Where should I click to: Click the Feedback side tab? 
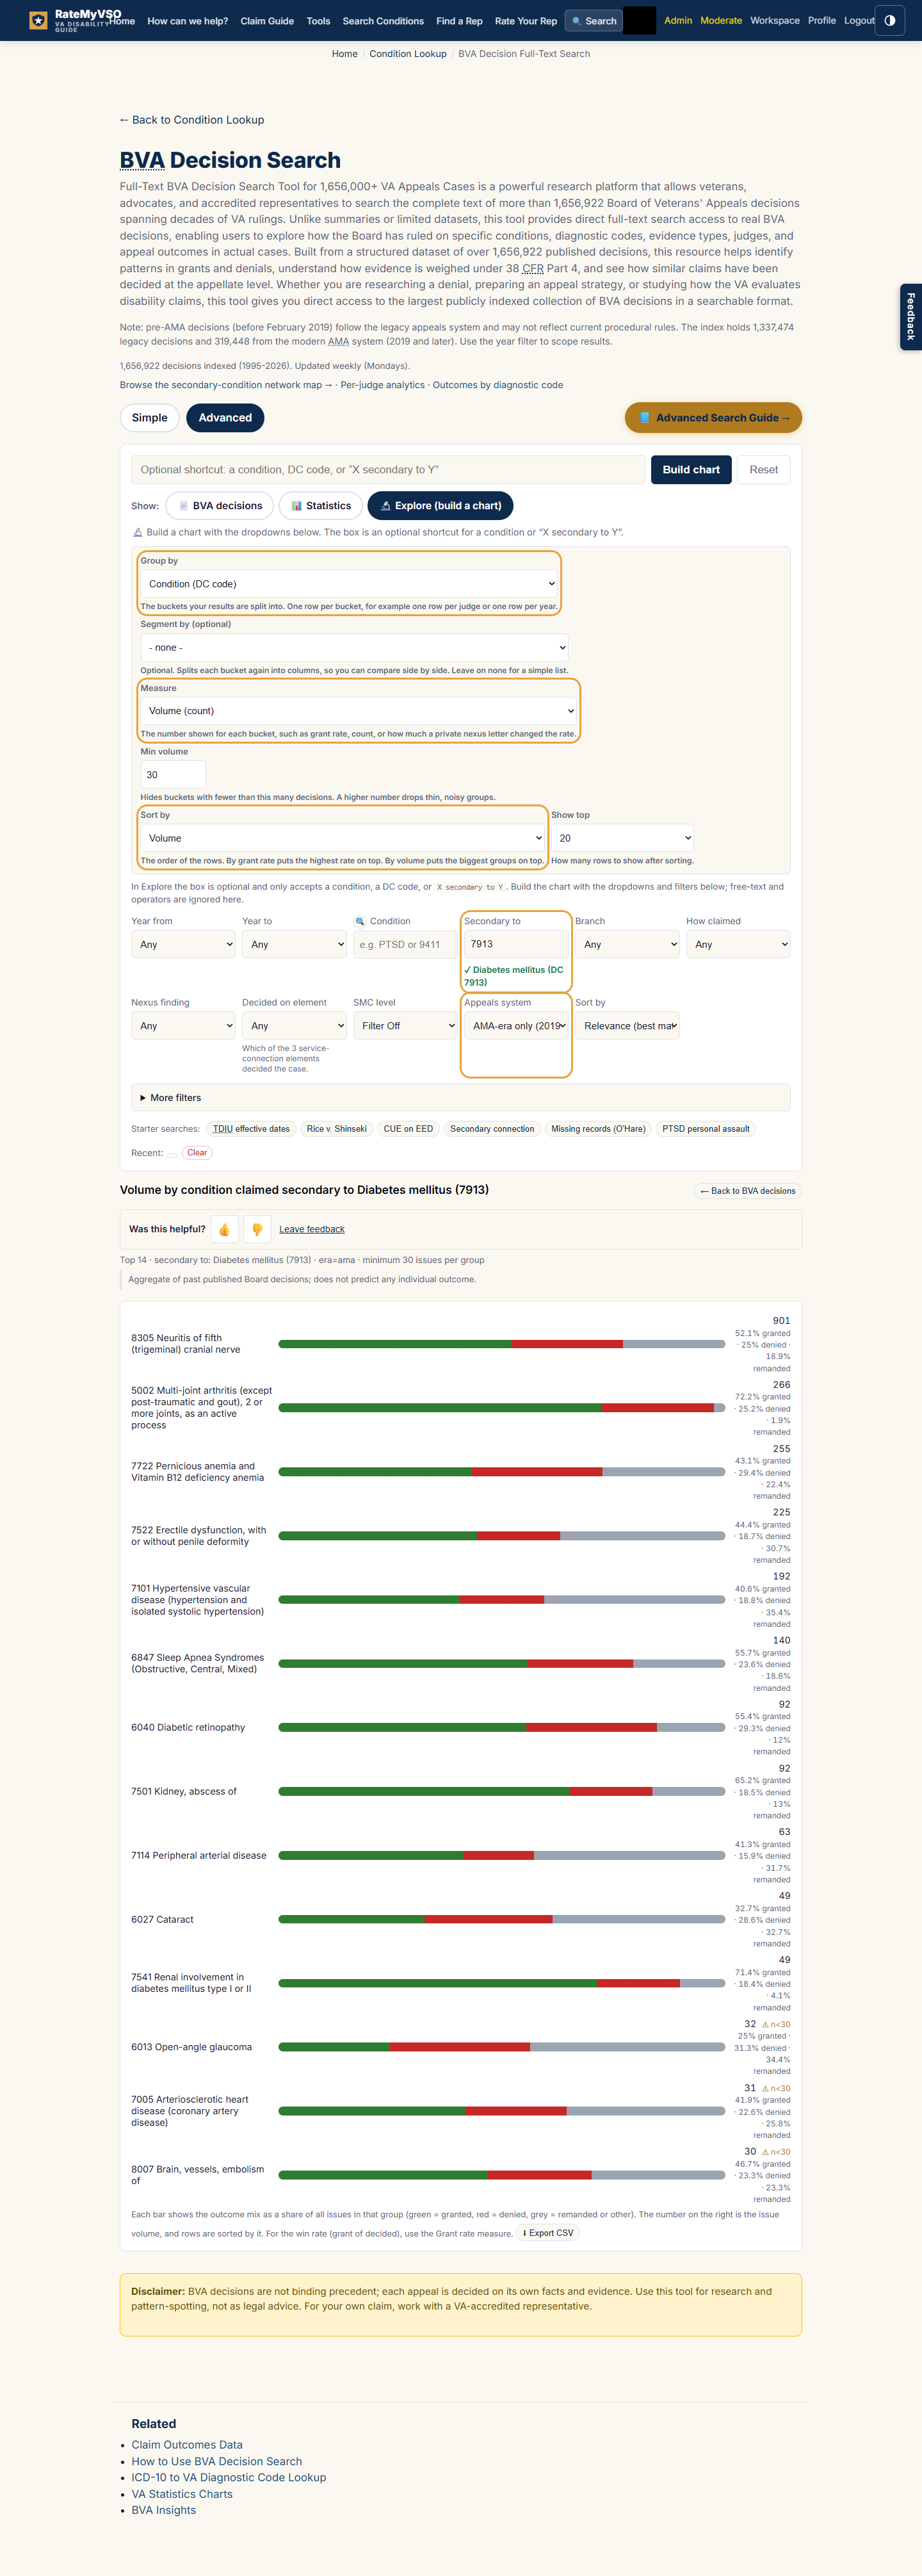pyautogui.click(x=910, y=316)
